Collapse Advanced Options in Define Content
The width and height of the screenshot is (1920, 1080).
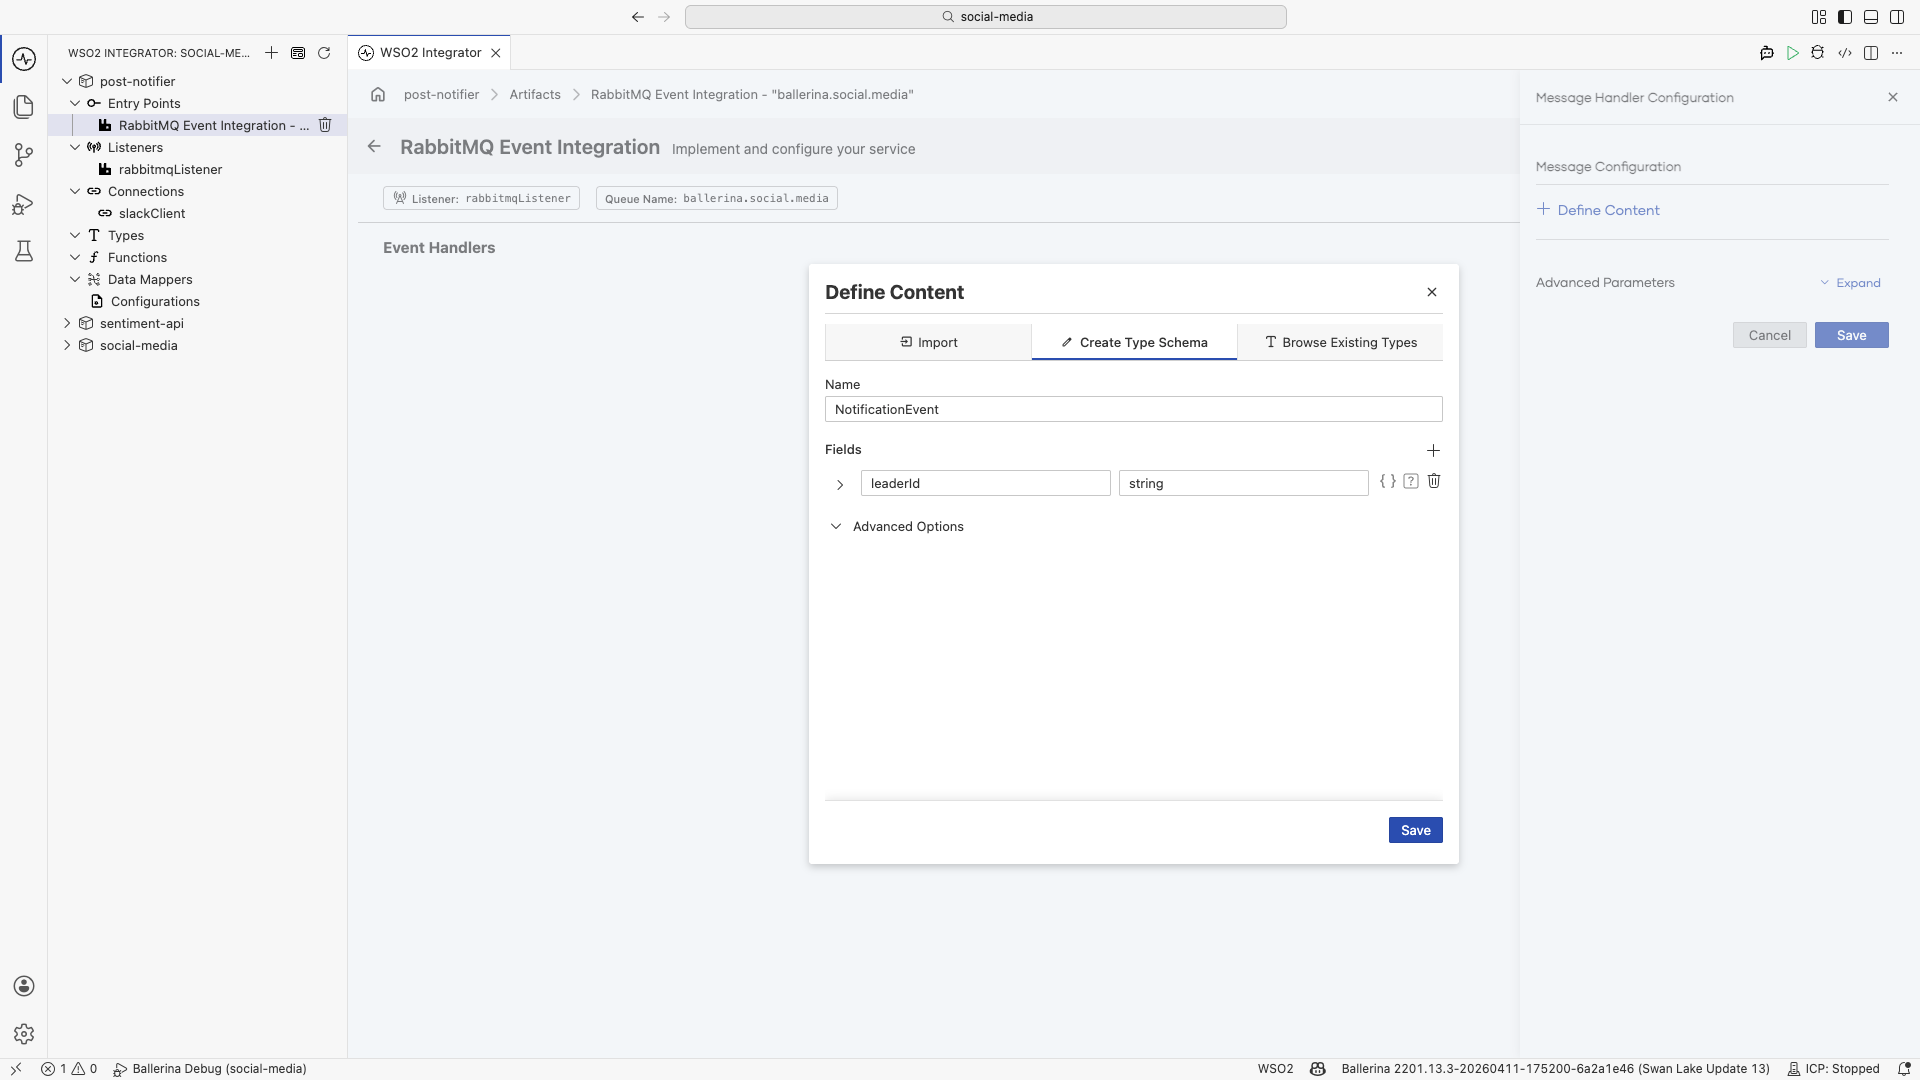click(x=836, y=526)
